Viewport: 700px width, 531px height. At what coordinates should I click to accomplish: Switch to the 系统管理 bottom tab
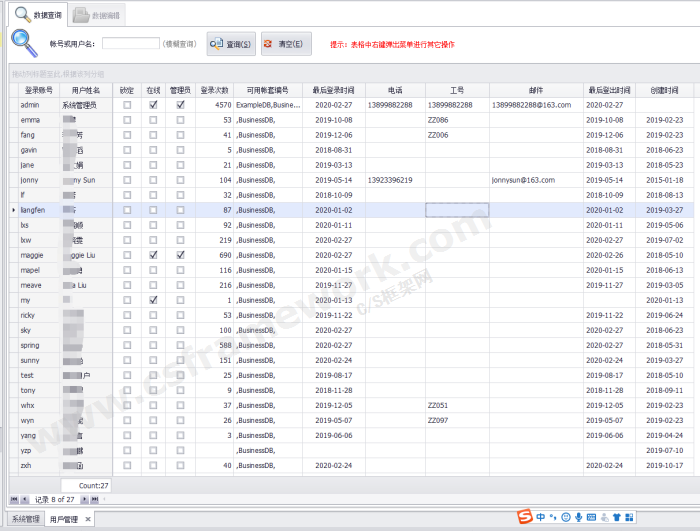tap(25, 519)
